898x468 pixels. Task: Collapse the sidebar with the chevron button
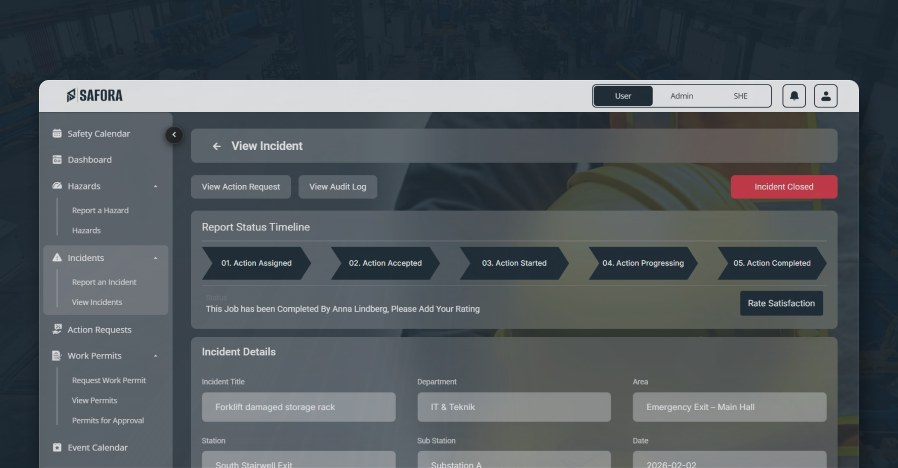coord(174,134)
